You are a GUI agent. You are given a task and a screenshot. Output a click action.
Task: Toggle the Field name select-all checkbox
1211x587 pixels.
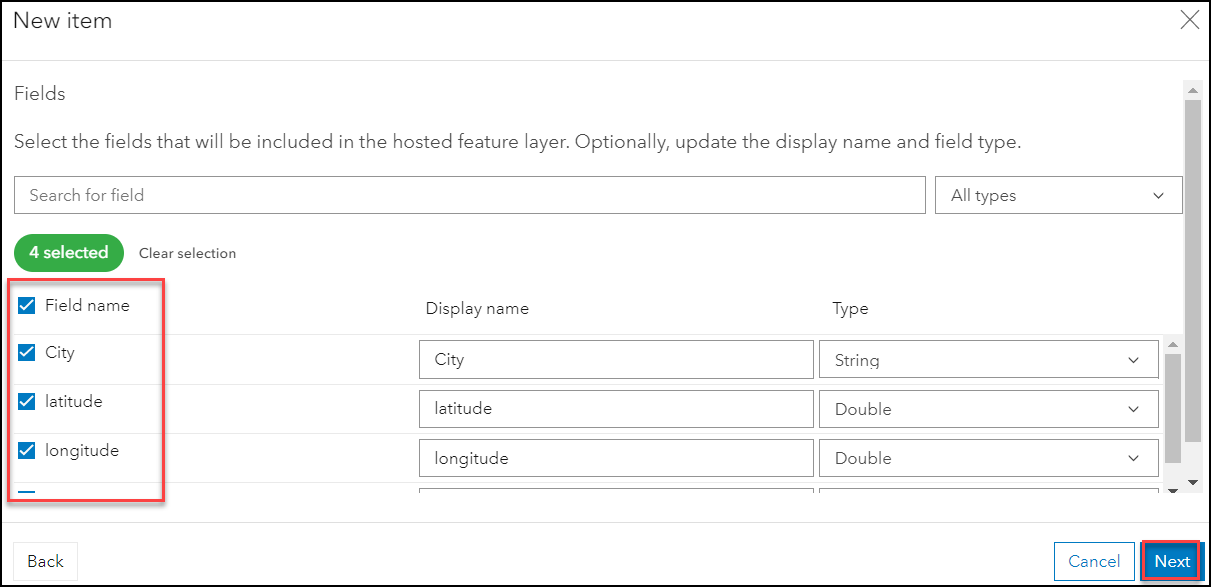[x=26, y=305]
